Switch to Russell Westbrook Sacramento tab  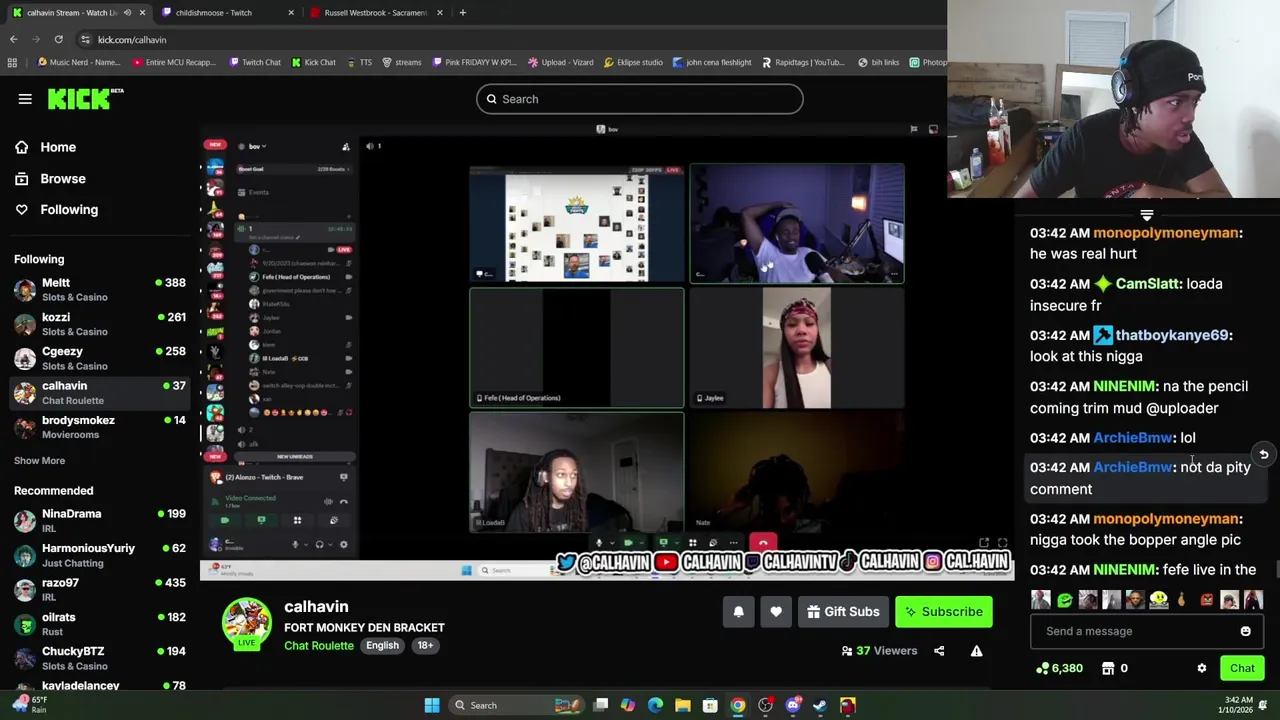376,13
